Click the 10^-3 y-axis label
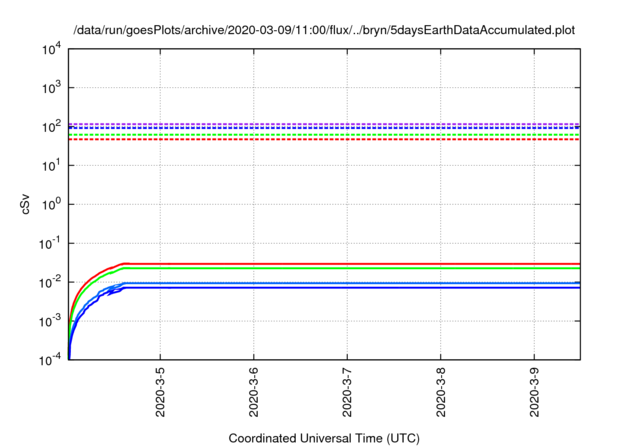The width and height of the screenshot is (640, 448). click(50, 322)
